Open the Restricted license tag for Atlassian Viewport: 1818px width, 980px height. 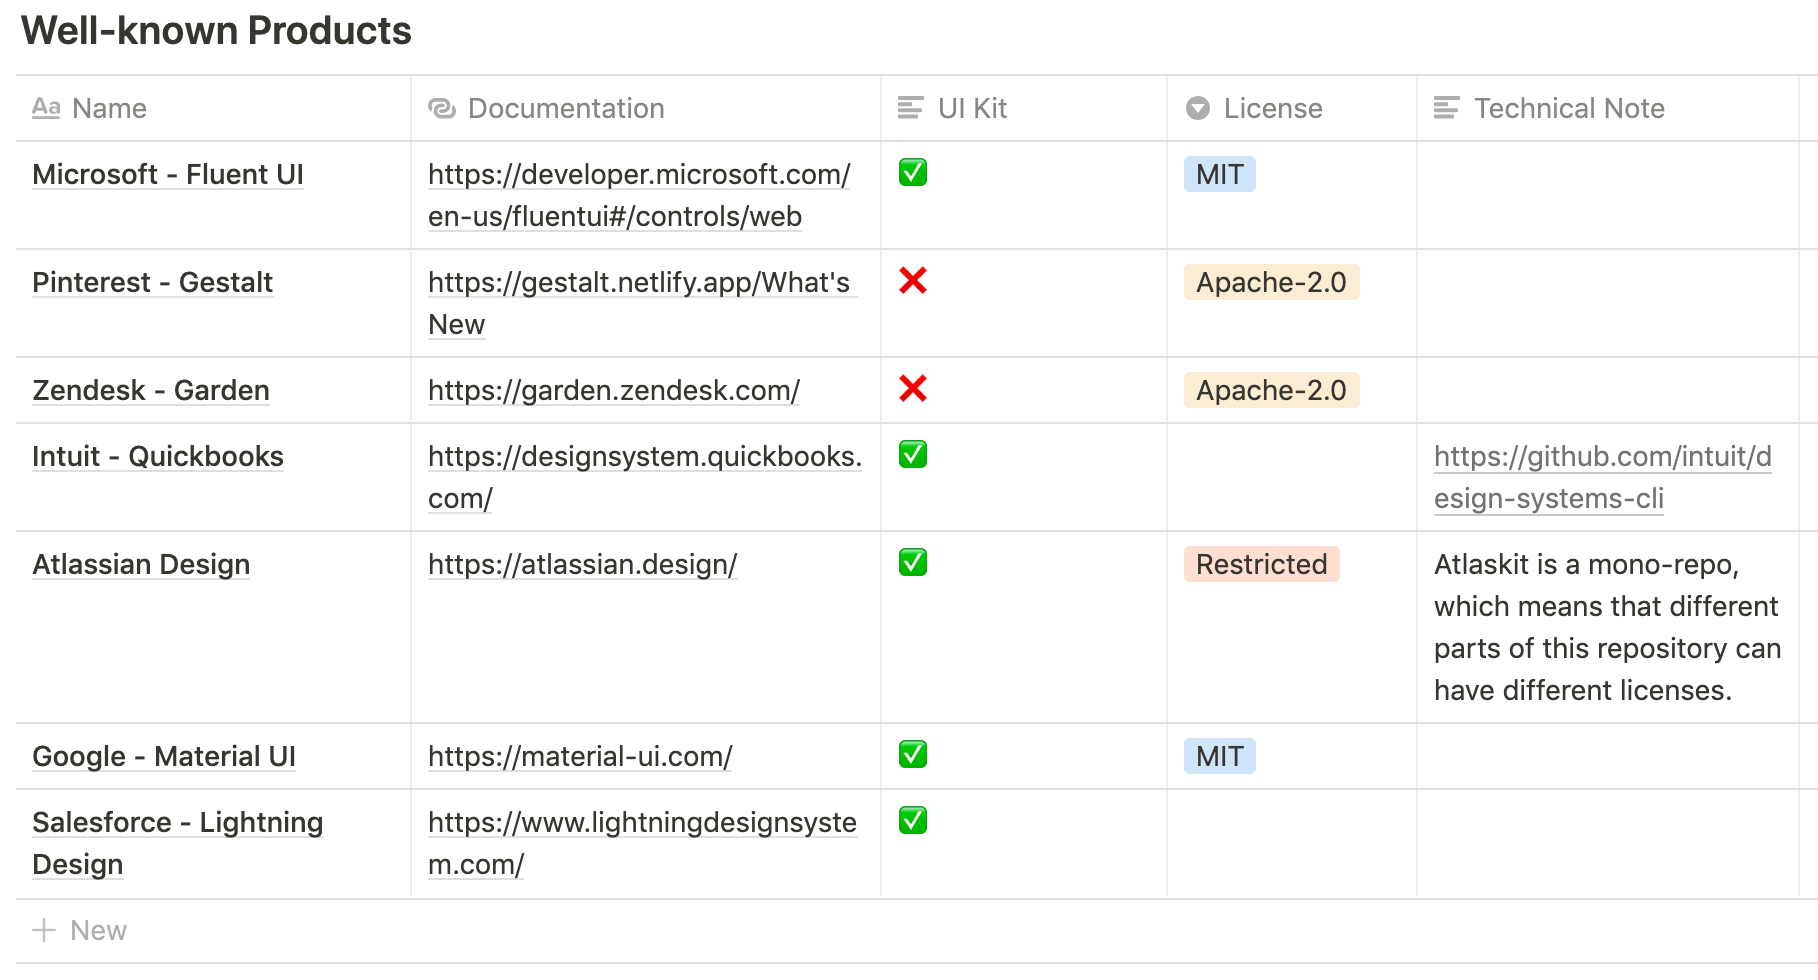point(1261,564)
